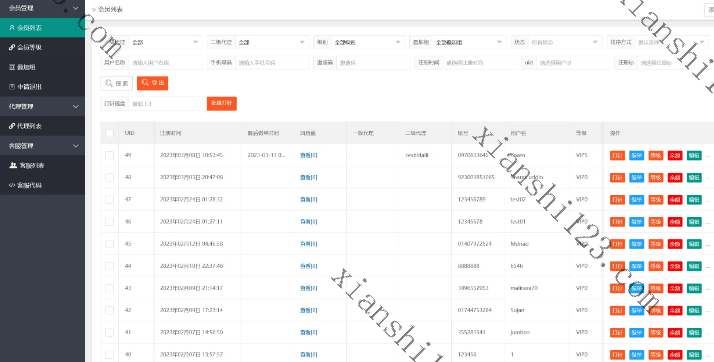
Task: Tick the checkbox for UID 41
Action: point(109,332)
